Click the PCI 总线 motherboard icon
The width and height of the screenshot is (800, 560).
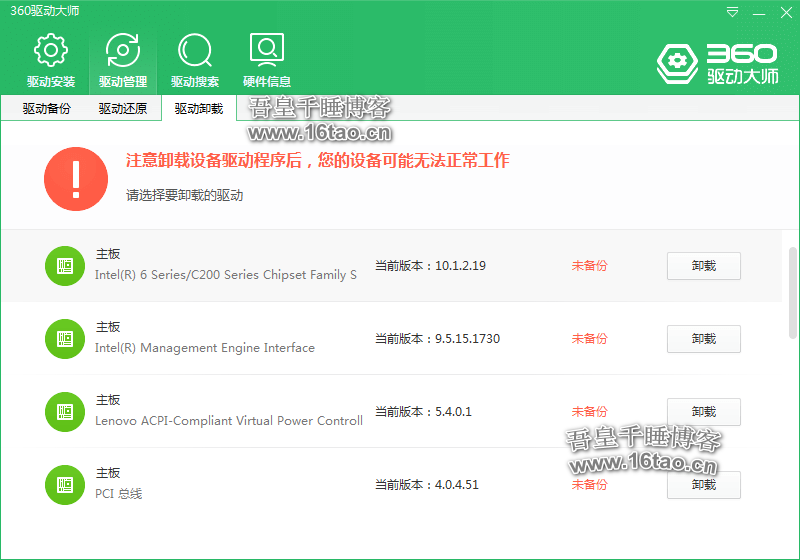pos(65,484)
